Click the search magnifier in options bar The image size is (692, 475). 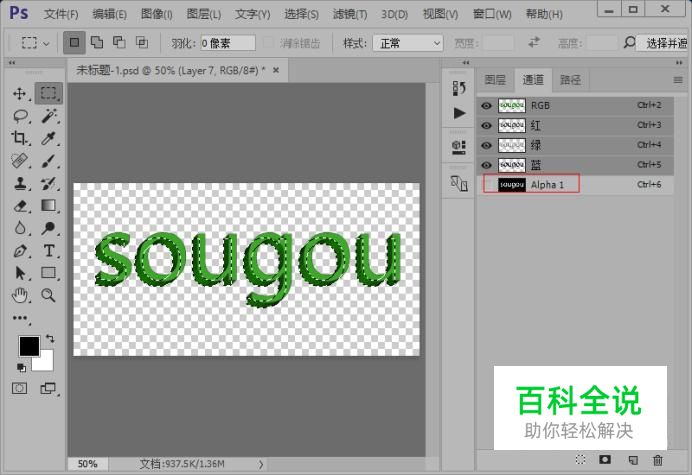(x=629, y=43)
